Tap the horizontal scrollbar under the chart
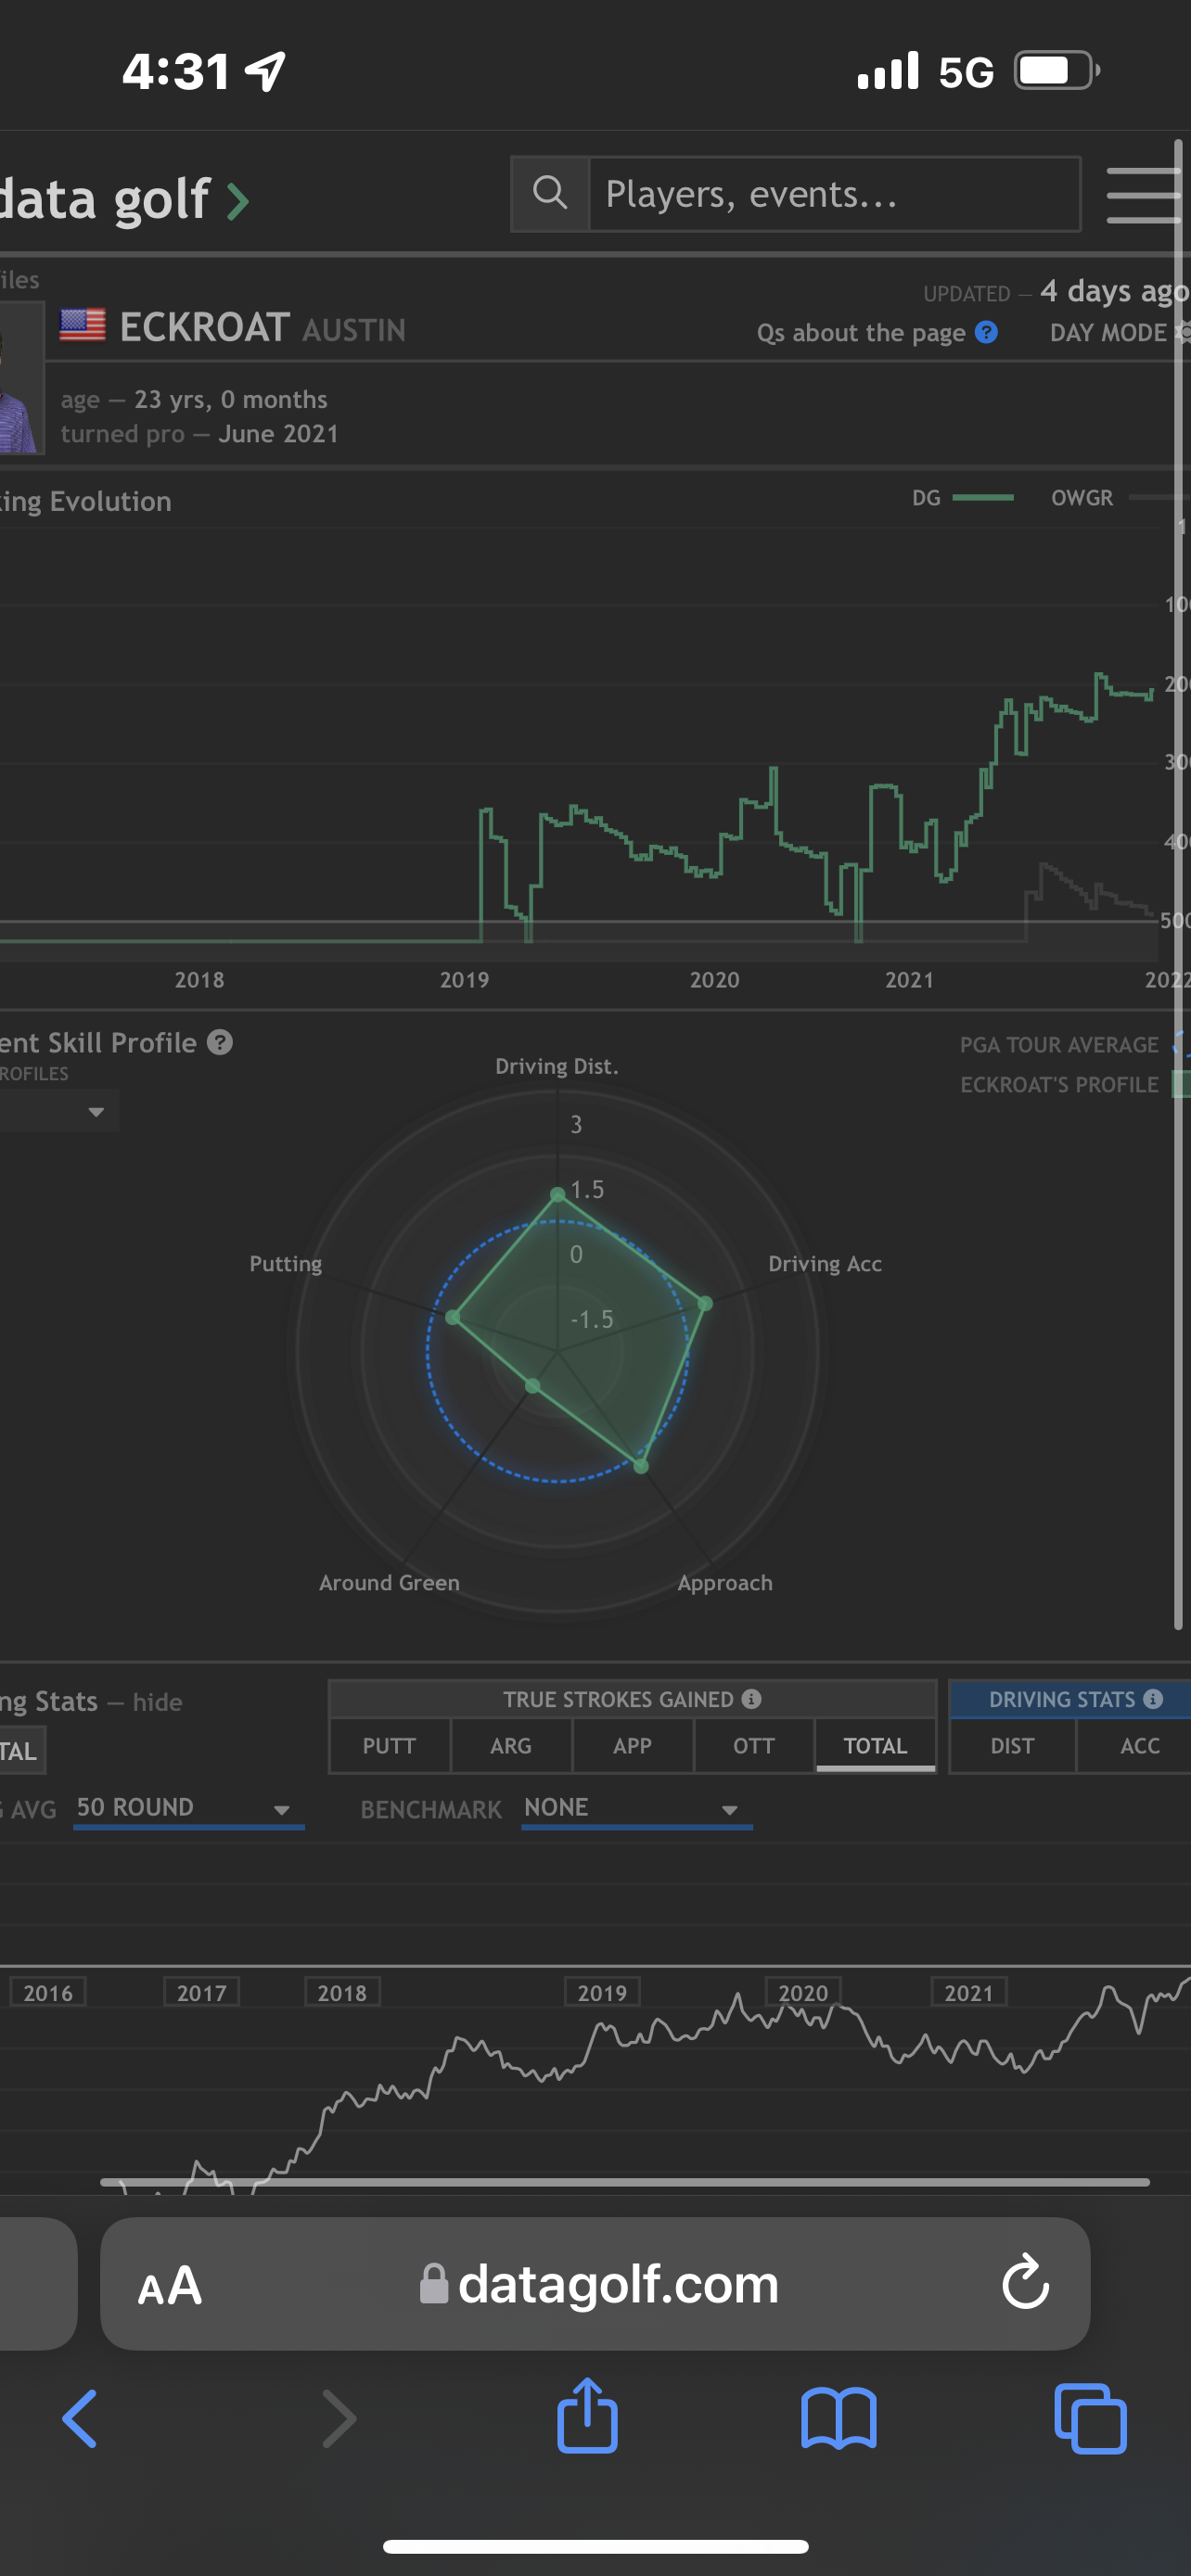Screen dimensions: 1191x2576 [625, 2182]
